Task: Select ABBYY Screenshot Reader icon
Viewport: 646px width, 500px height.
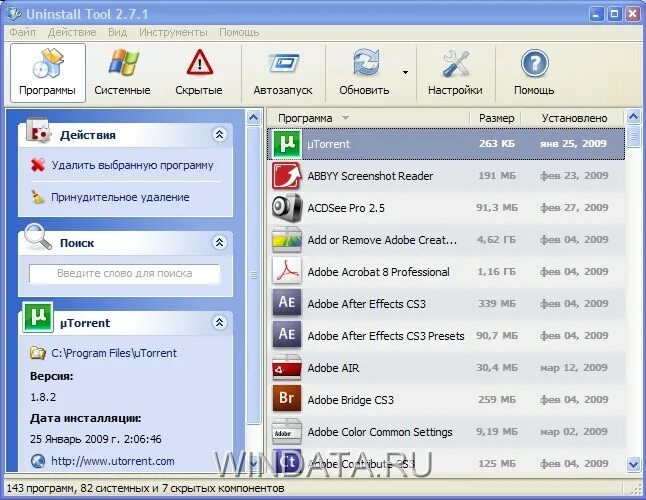Action: 287,176
